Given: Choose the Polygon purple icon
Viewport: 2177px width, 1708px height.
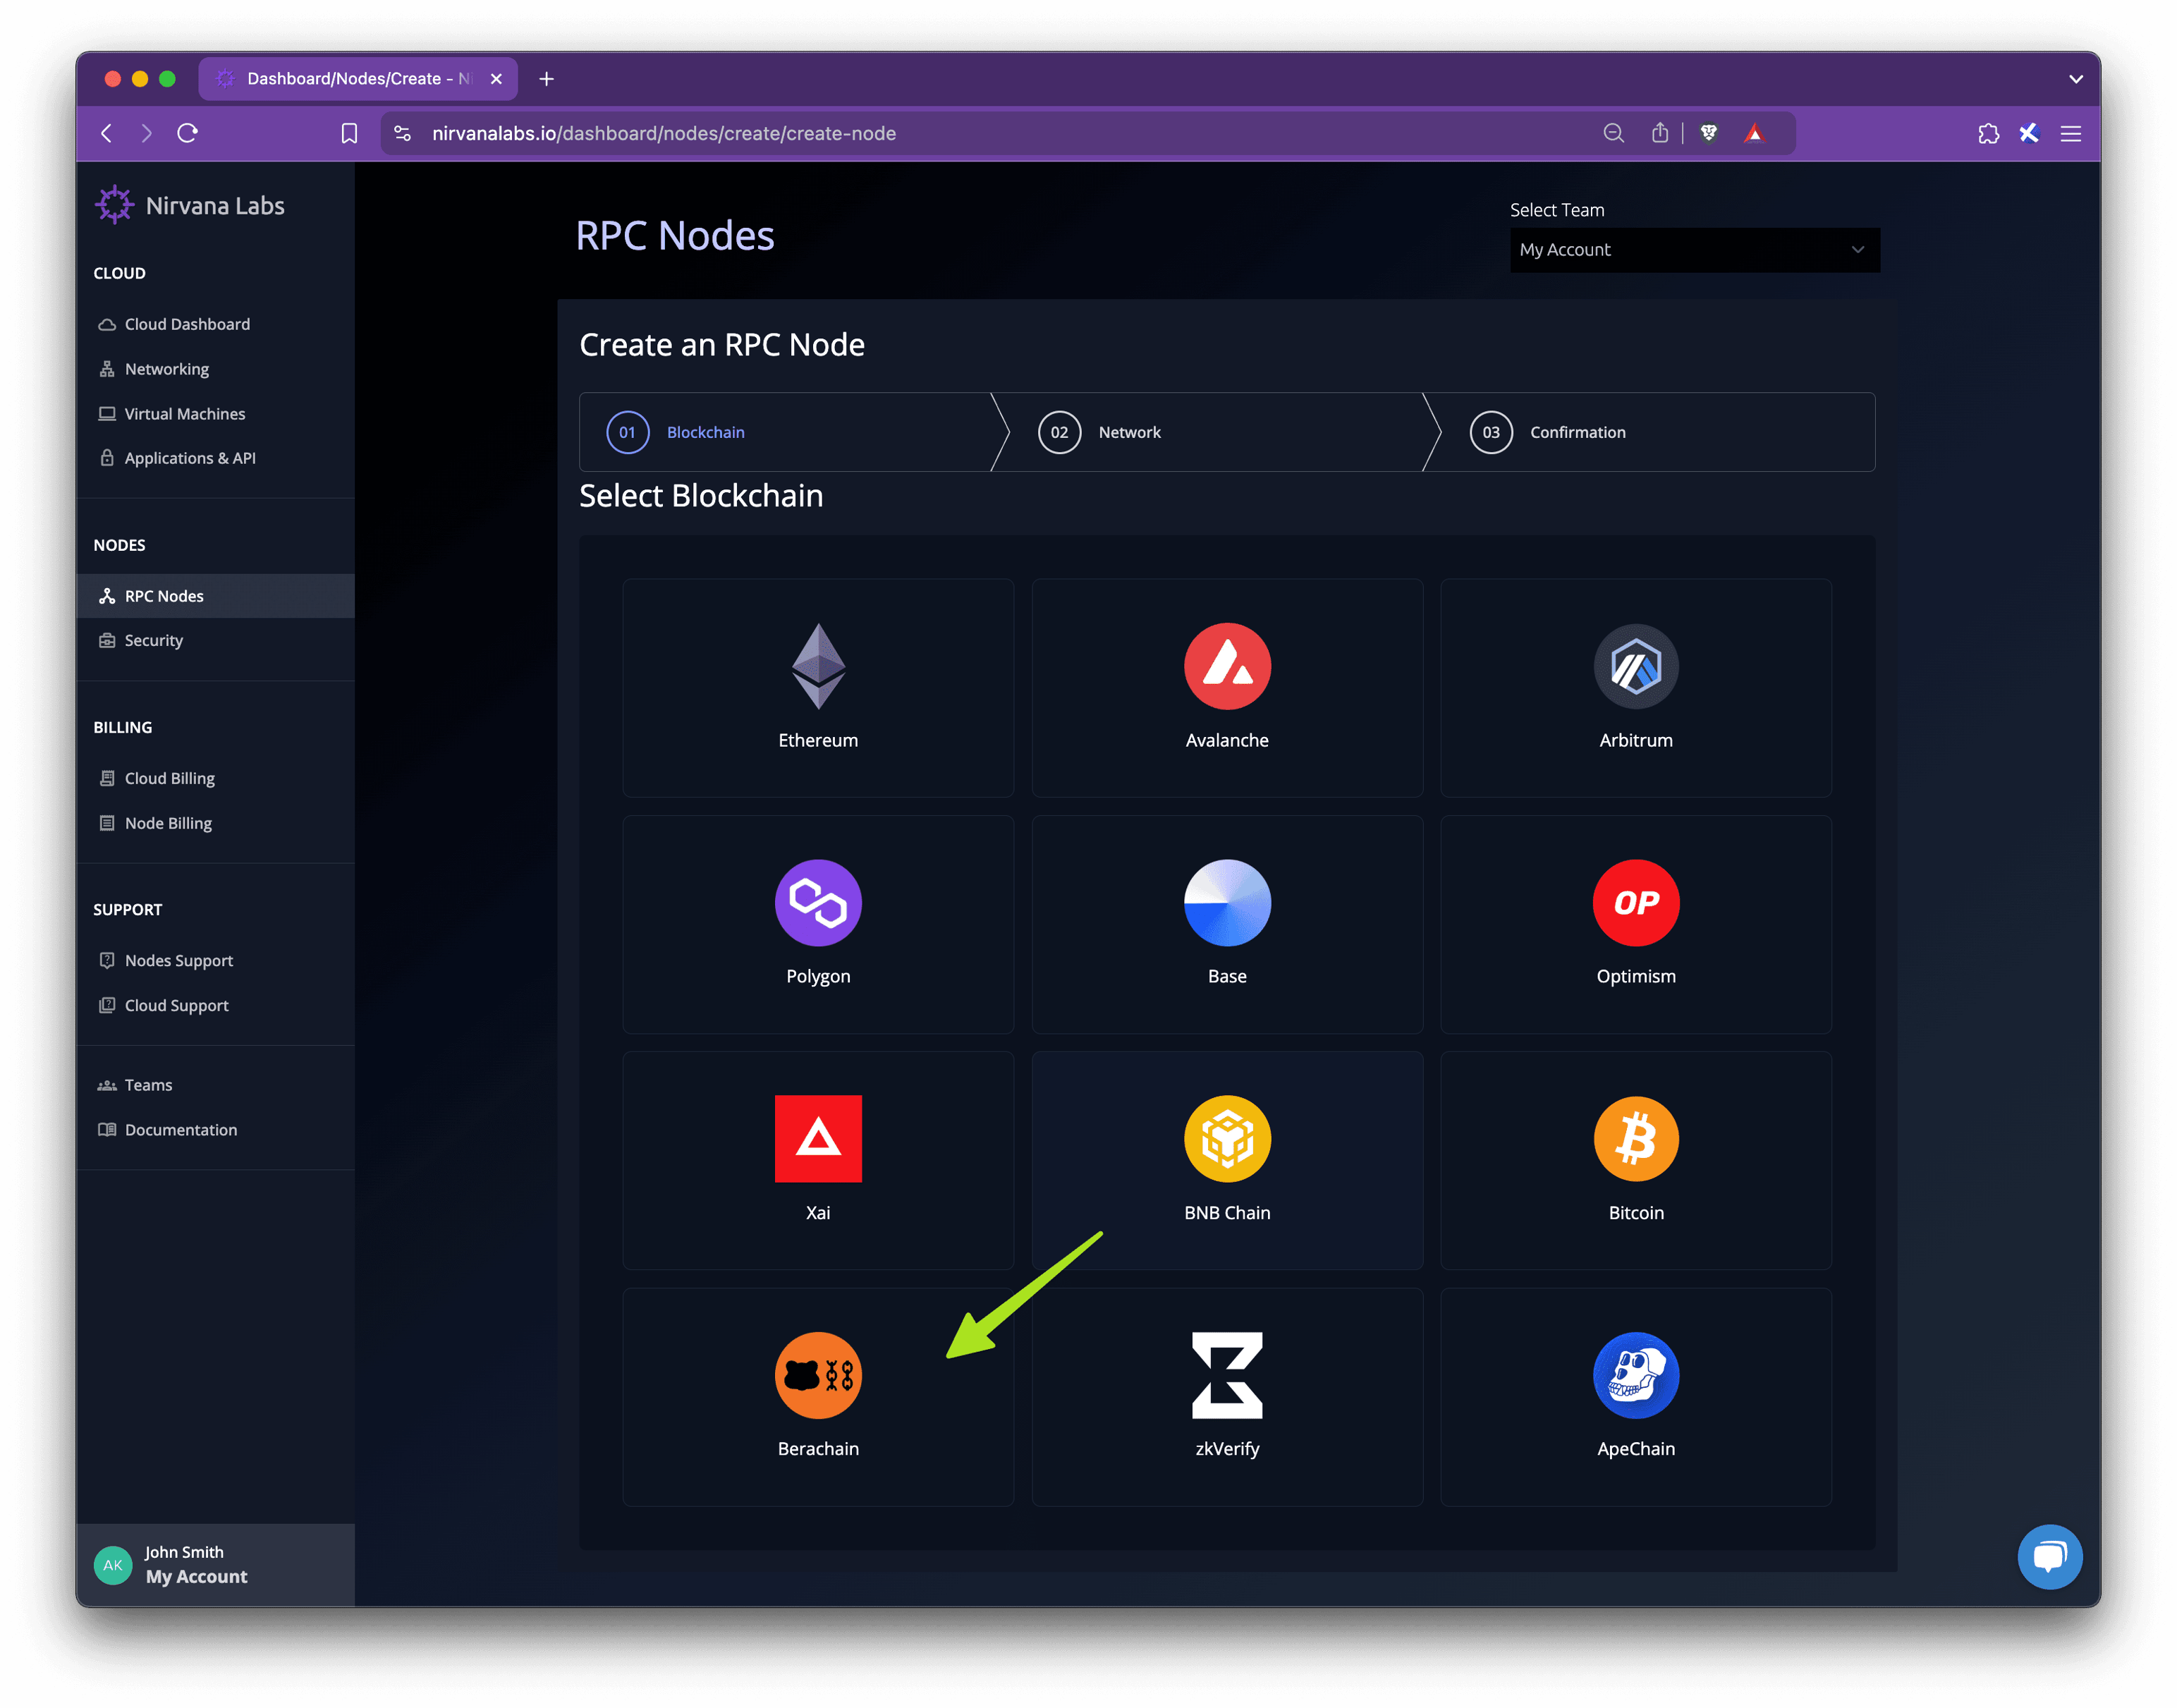Looking at the screenshot, I should (818, 902).
